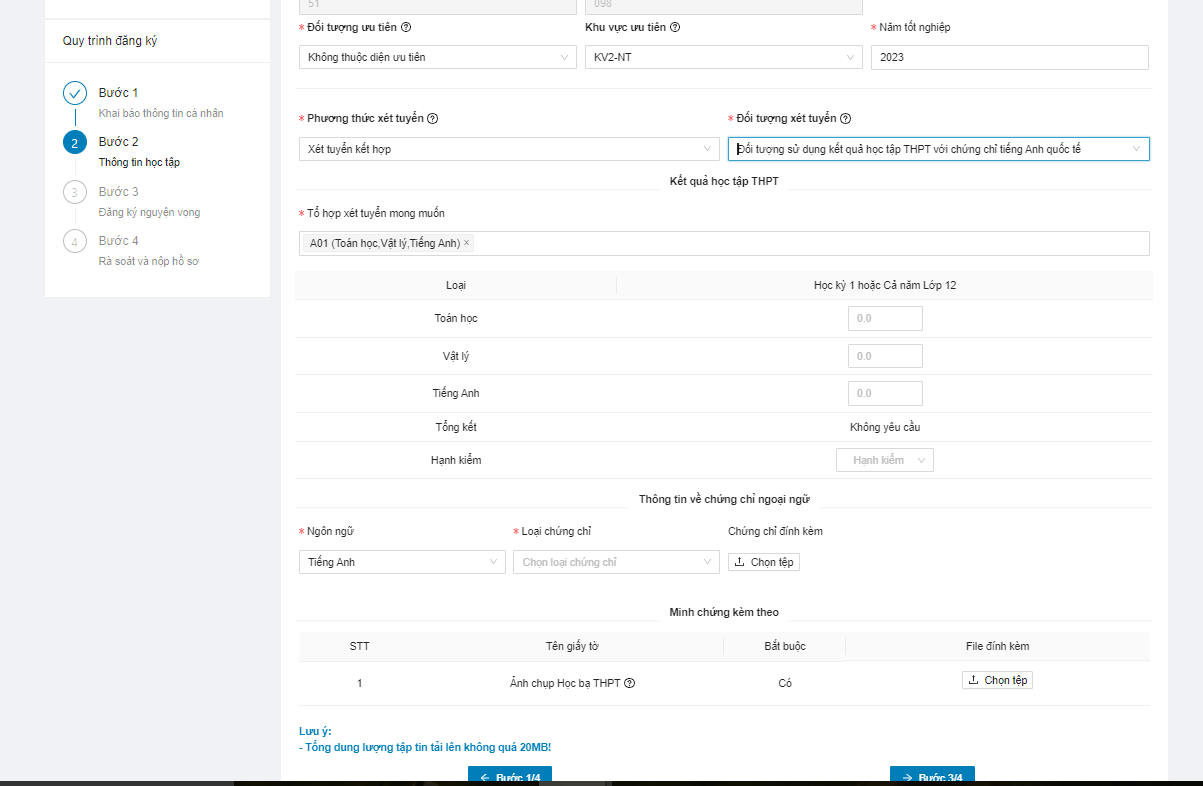Remove the A01 combination tag
This screenshot has height=786, width=1203.
point(466,243)
